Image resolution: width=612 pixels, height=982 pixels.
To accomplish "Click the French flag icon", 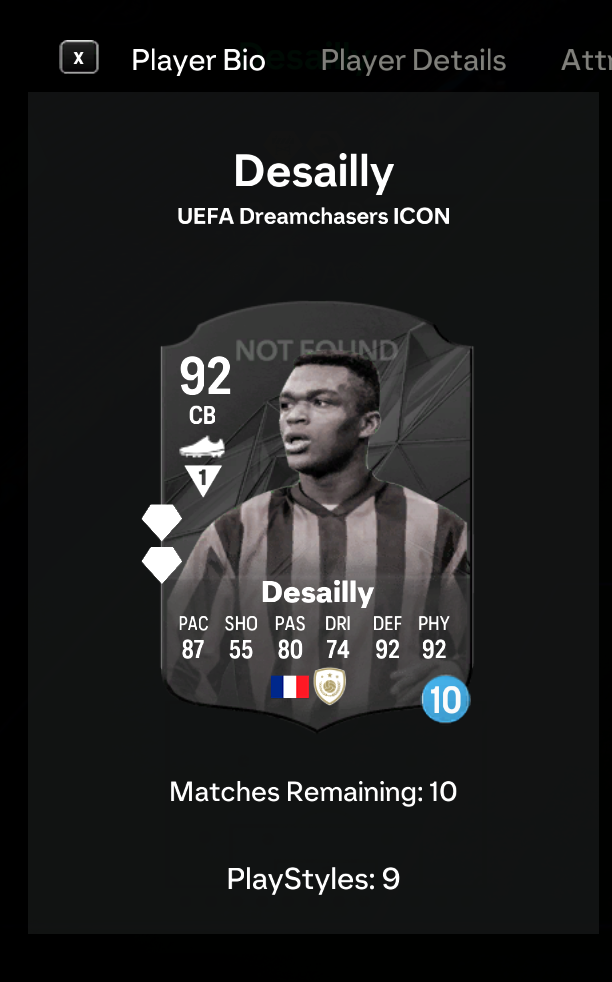I will [x=289, y=687].
